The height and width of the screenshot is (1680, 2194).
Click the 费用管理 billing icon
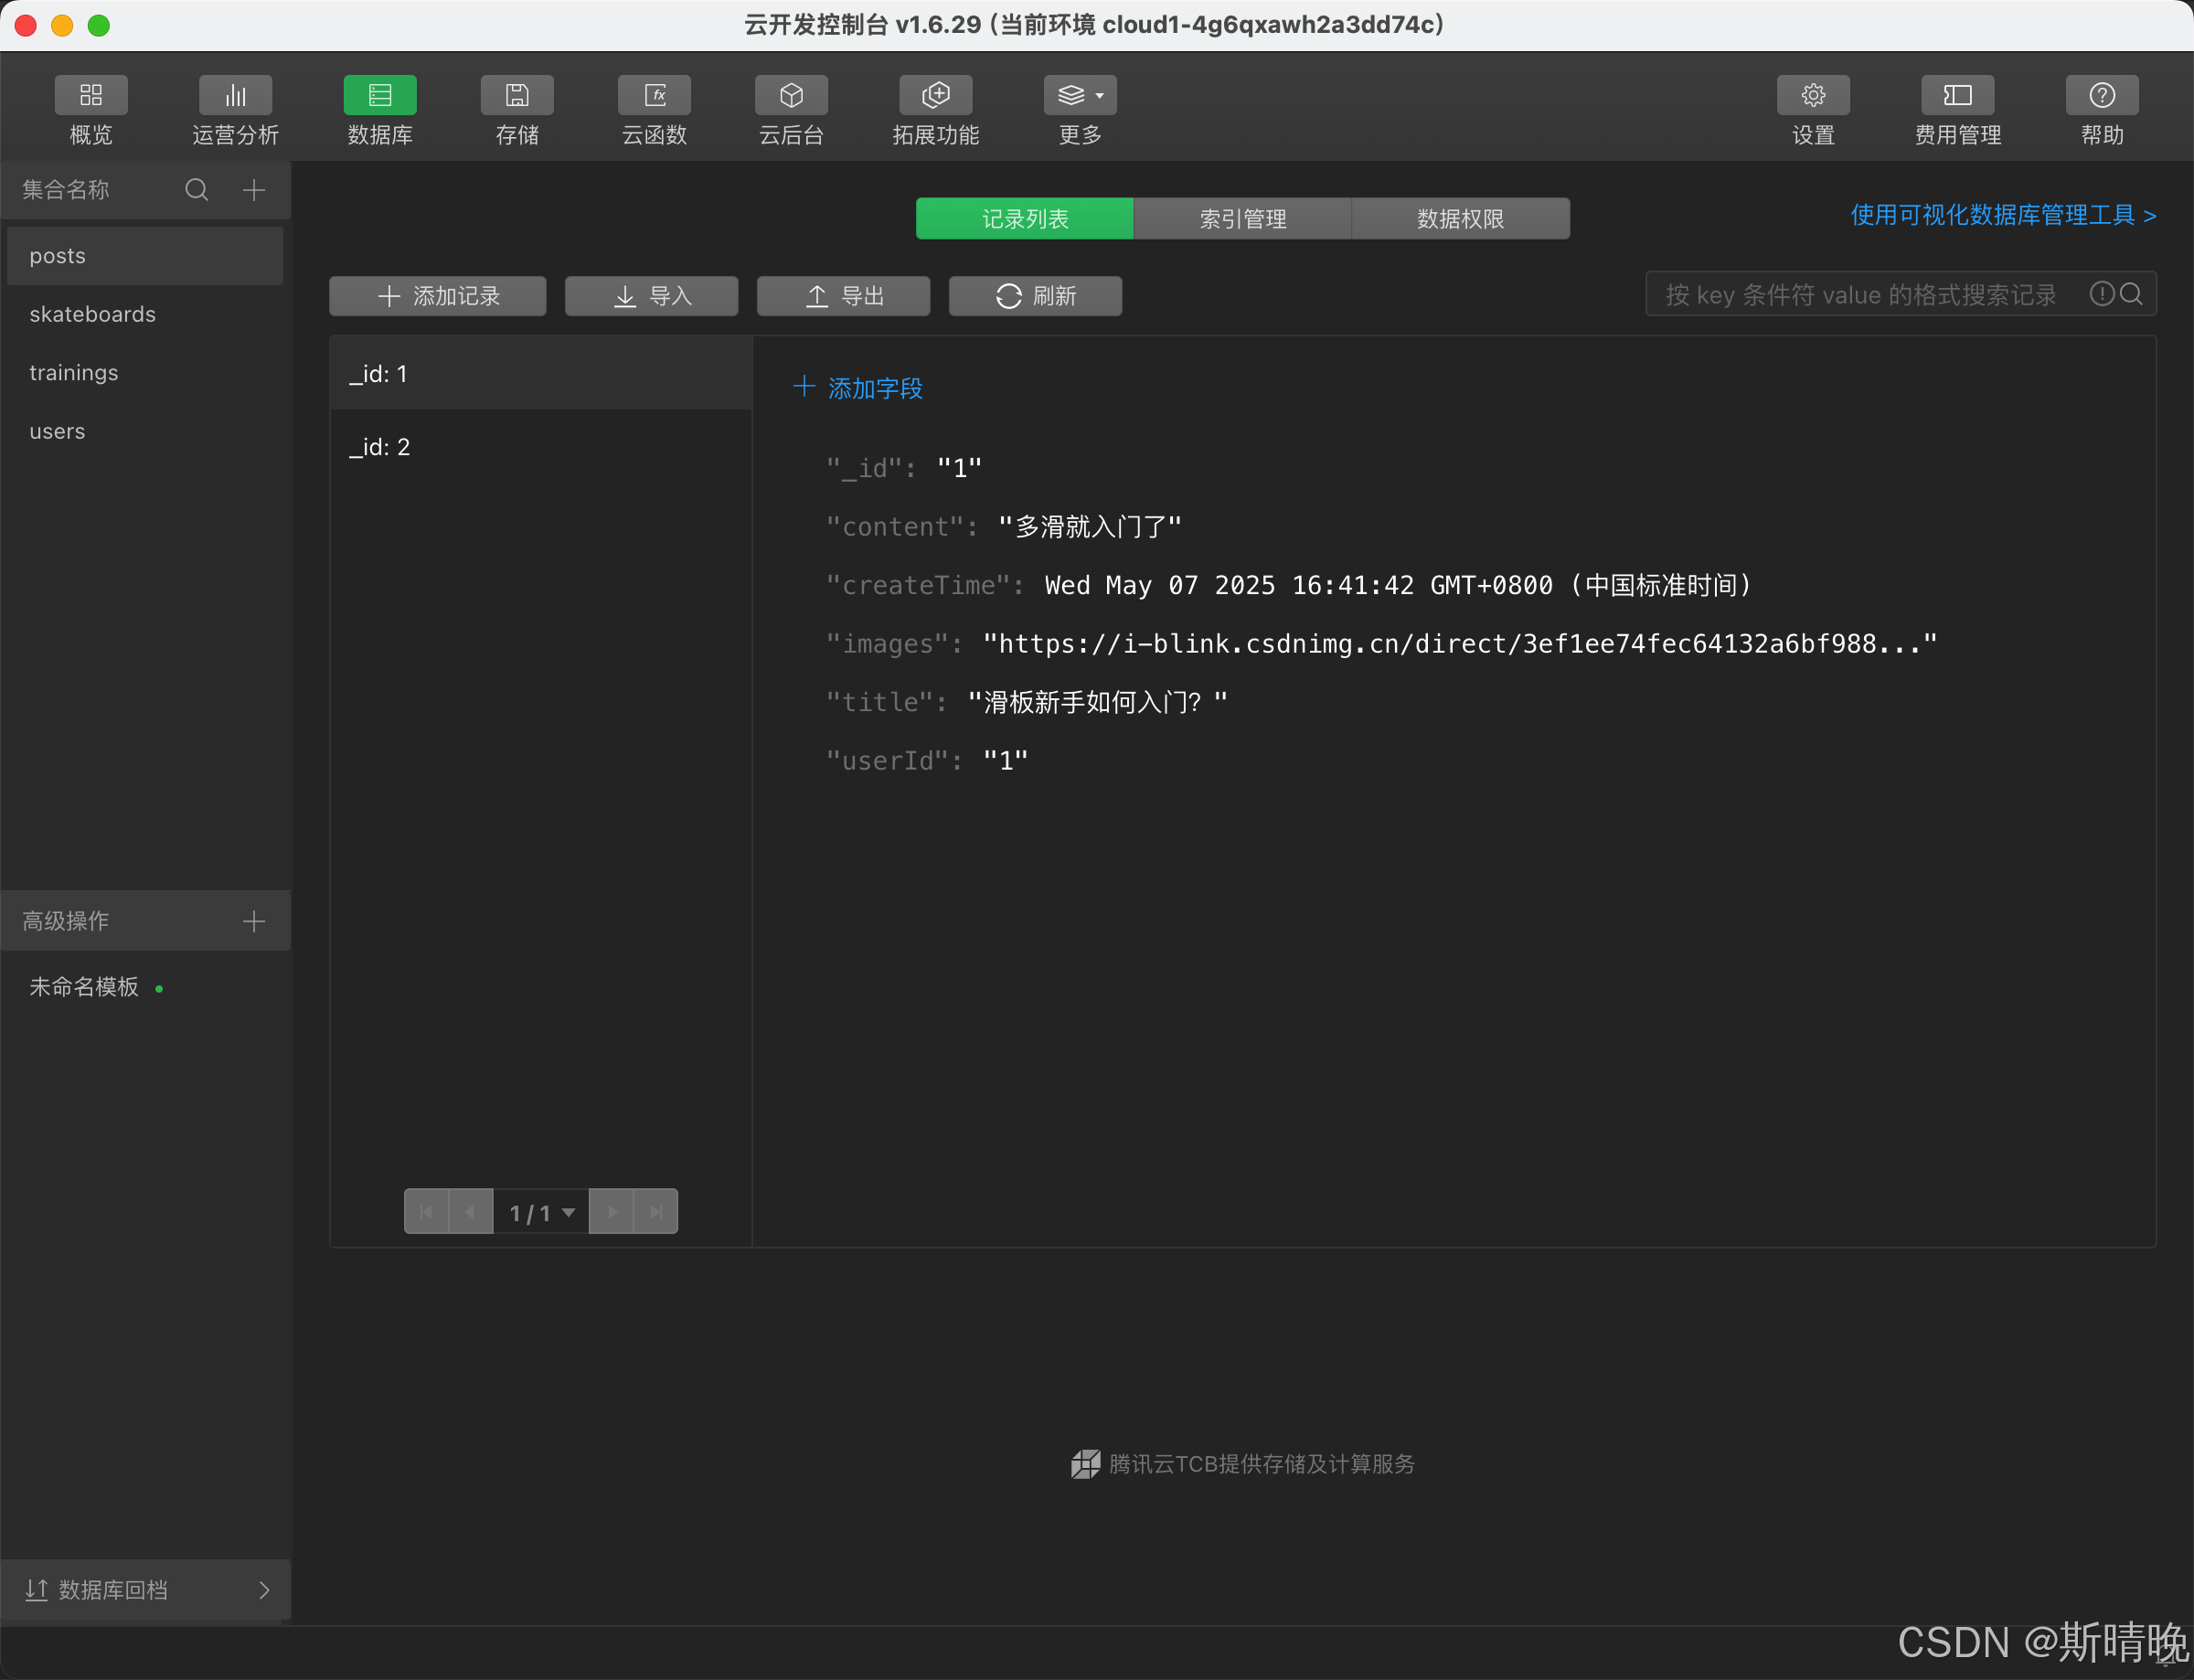tap(1957, 96)
